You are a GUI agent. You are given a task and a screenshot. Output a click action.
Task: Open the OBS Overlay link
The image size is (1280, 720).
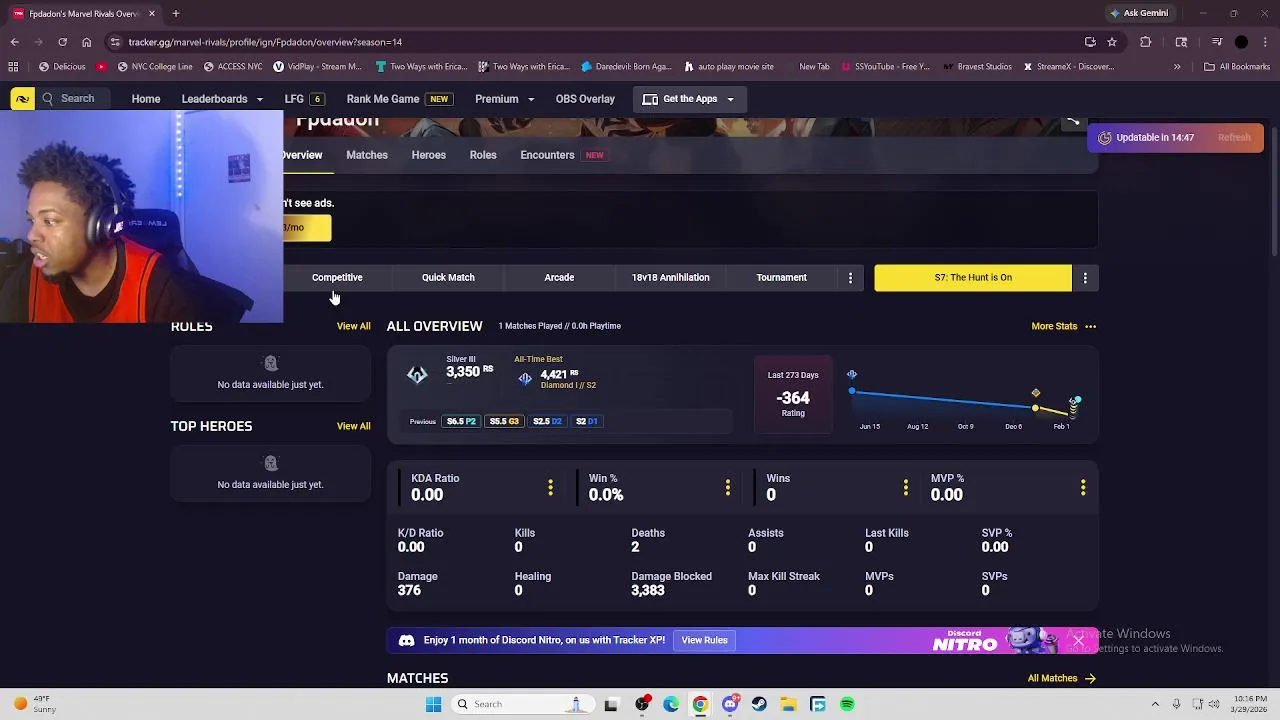(585, 99)
